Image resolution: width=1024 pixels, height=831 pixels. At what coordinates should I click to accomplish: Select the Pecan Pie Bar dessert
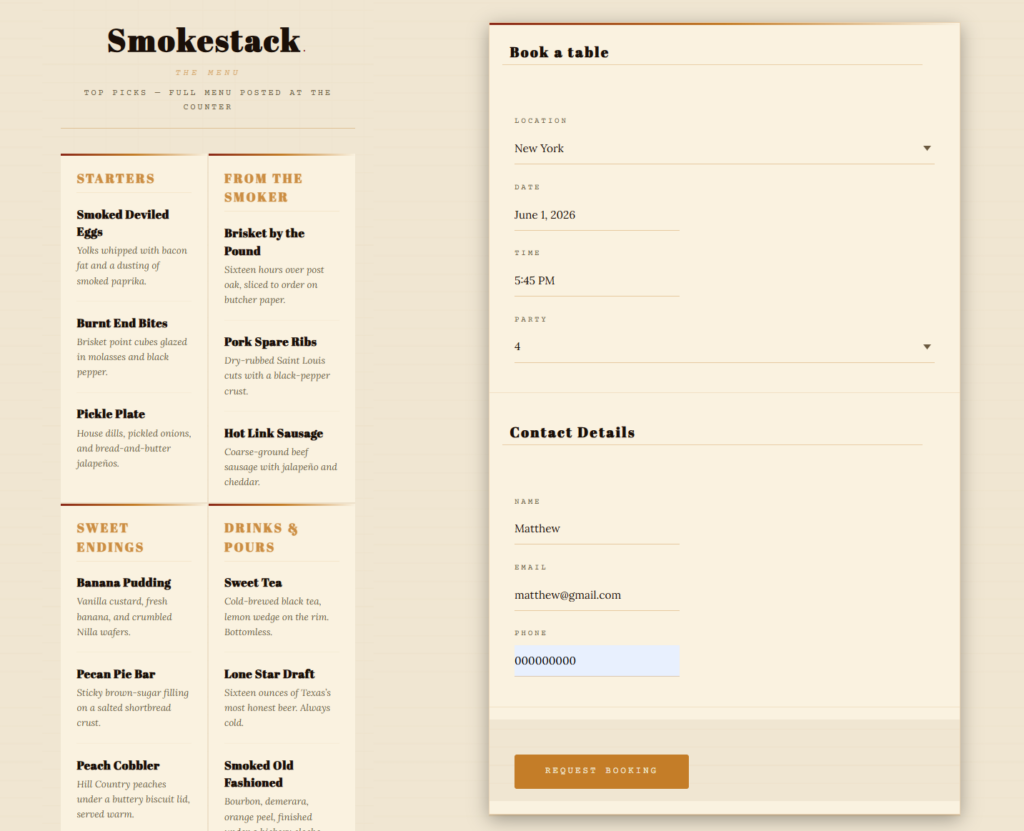pos(116,674)
